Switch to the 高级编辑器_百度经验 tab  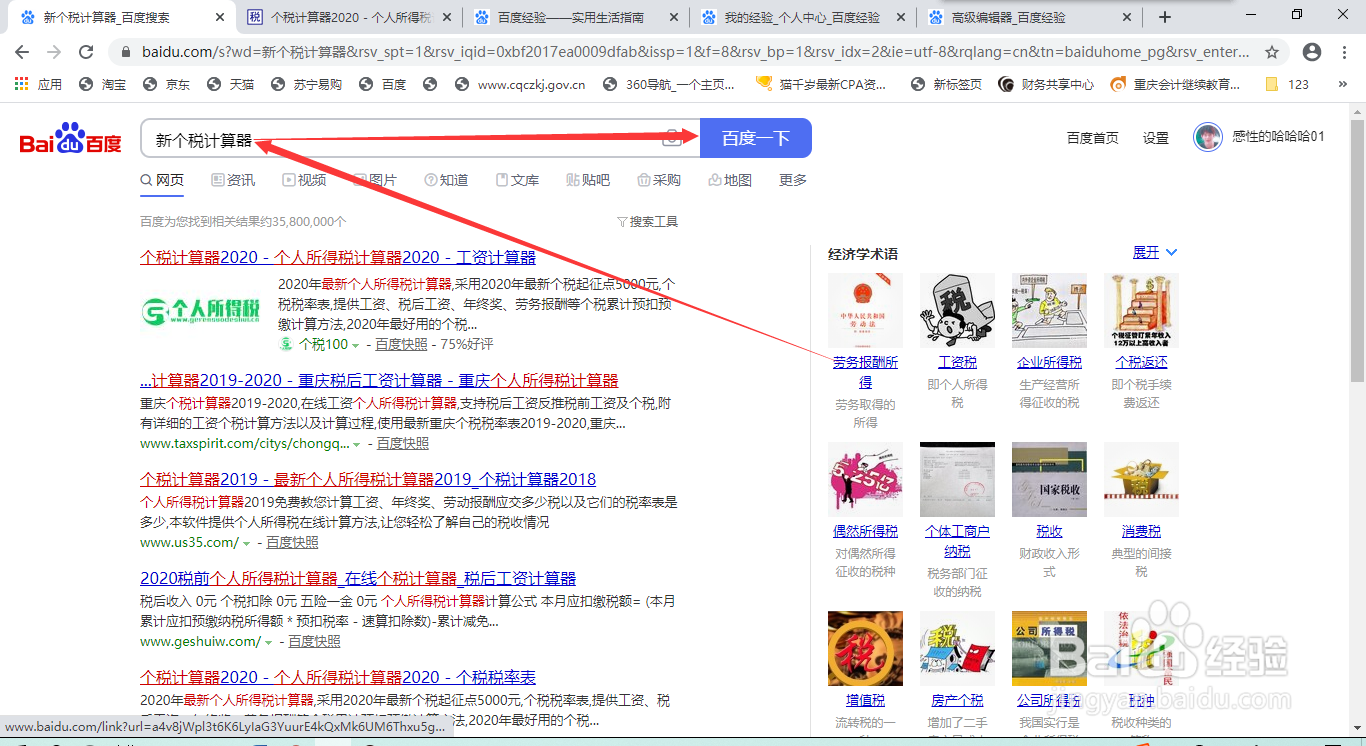point(1029,17)
